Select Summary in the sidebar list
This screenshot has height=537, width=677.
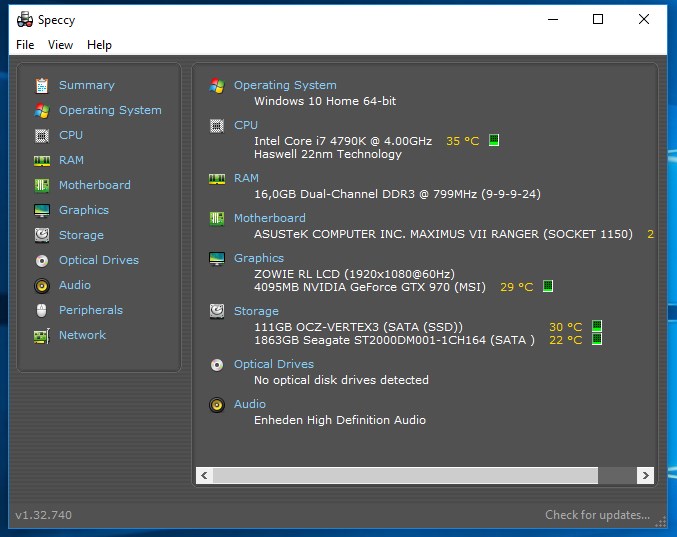tap(86, 85)
